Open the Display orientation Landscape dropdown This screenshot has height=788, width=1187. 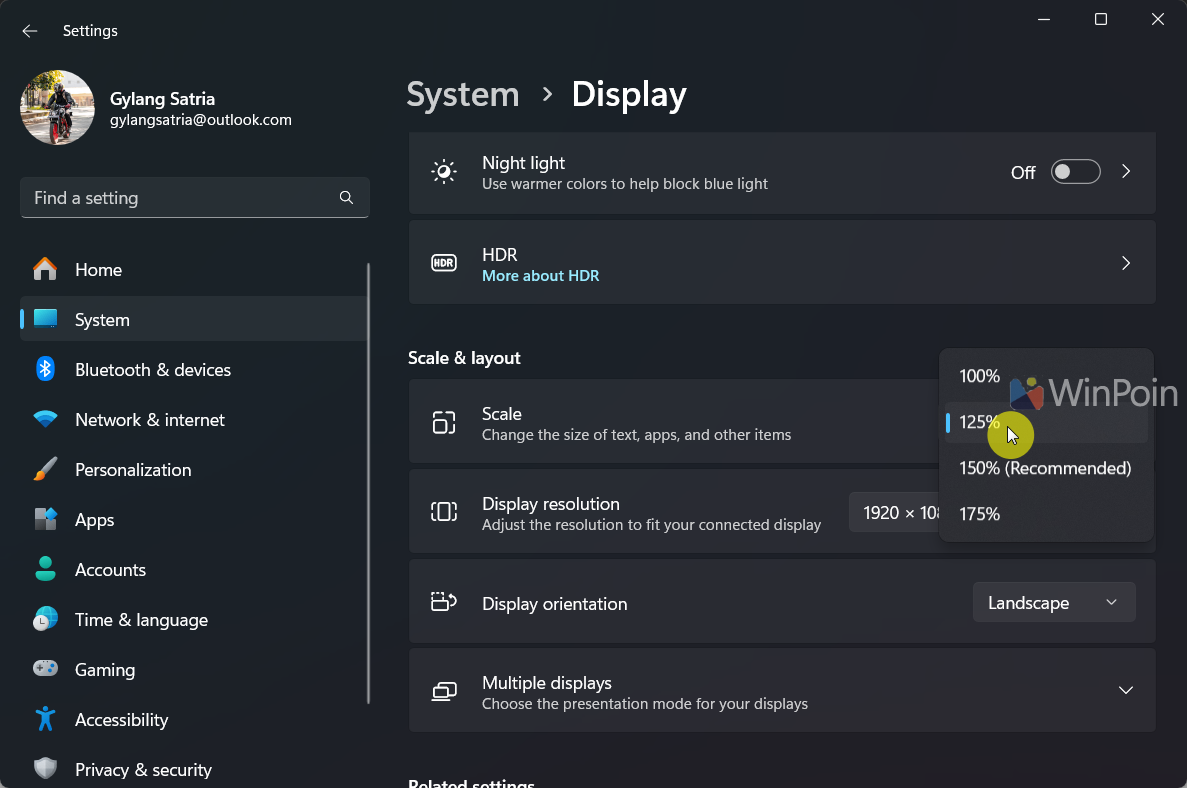1053,603
